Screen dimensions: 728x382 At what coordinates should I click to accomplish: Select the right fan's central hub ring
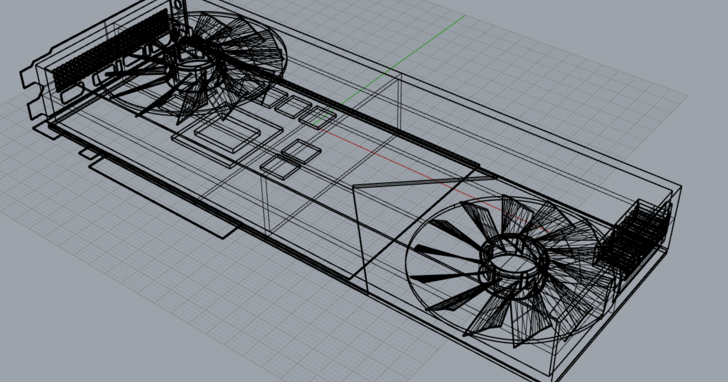pyautogui.click(x=514, y=266)
